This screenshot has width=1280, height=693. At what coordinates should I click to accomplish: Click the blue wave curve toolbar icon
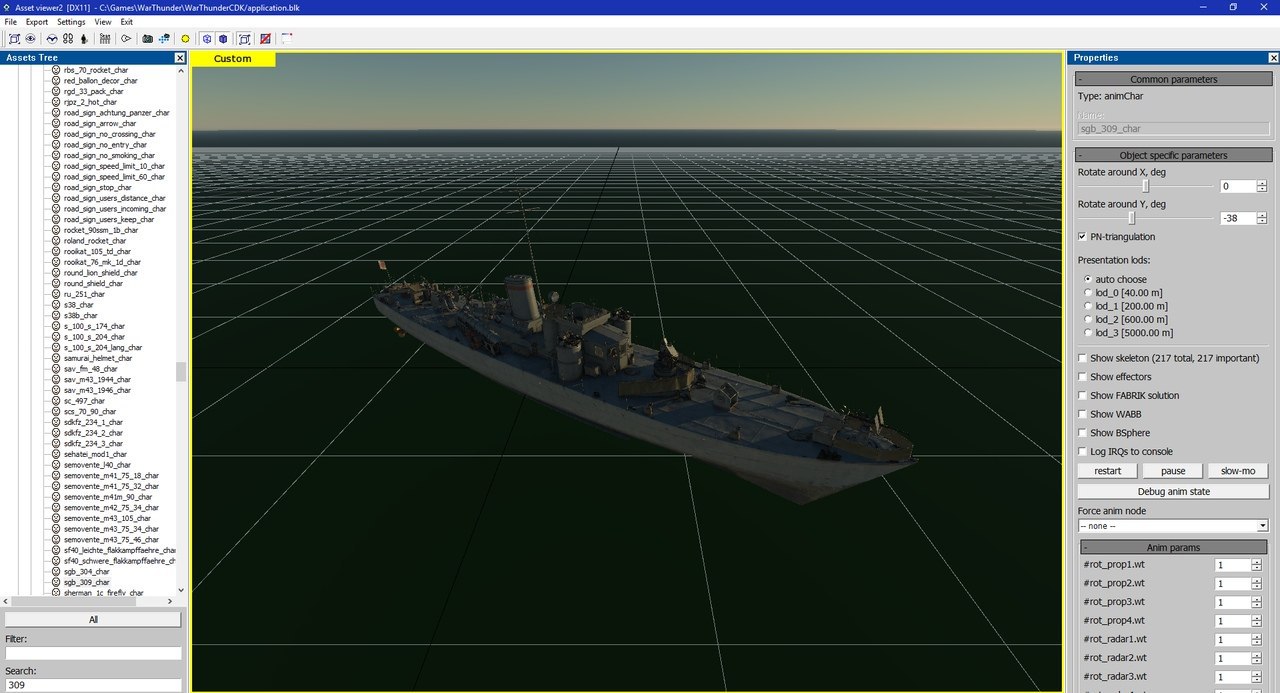52,39
